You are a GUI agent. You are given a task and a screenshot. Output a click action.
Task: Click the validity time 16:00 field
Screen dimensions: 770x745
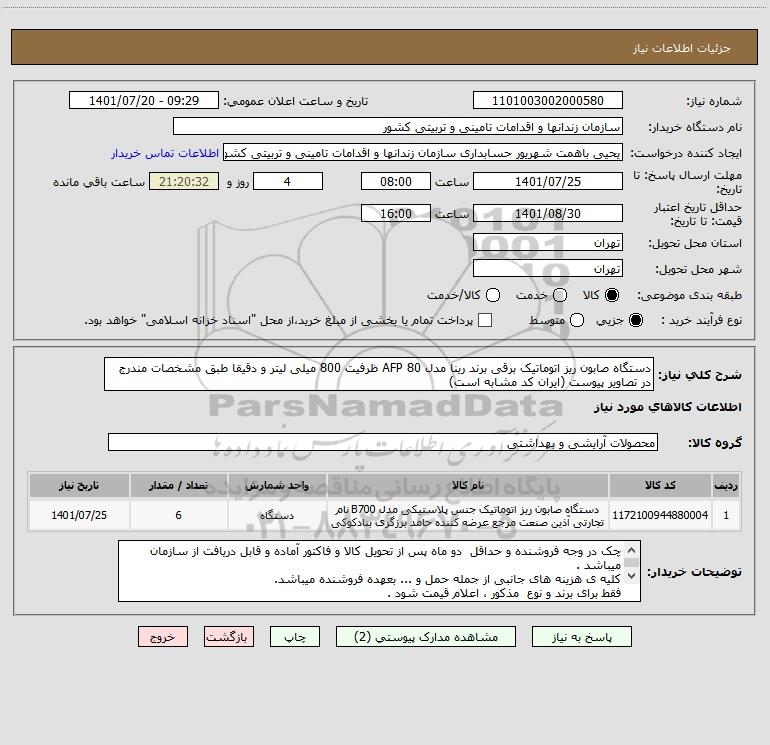(x=396, y=214)
